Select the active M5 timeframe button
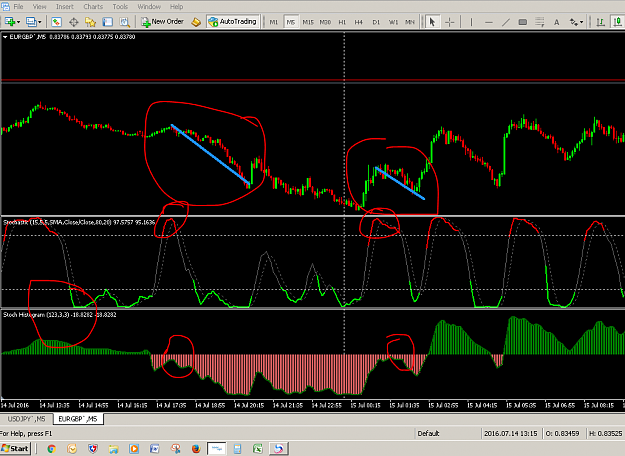Image resolution: width=625 pixels, height=456 pixels. point(291,22)
